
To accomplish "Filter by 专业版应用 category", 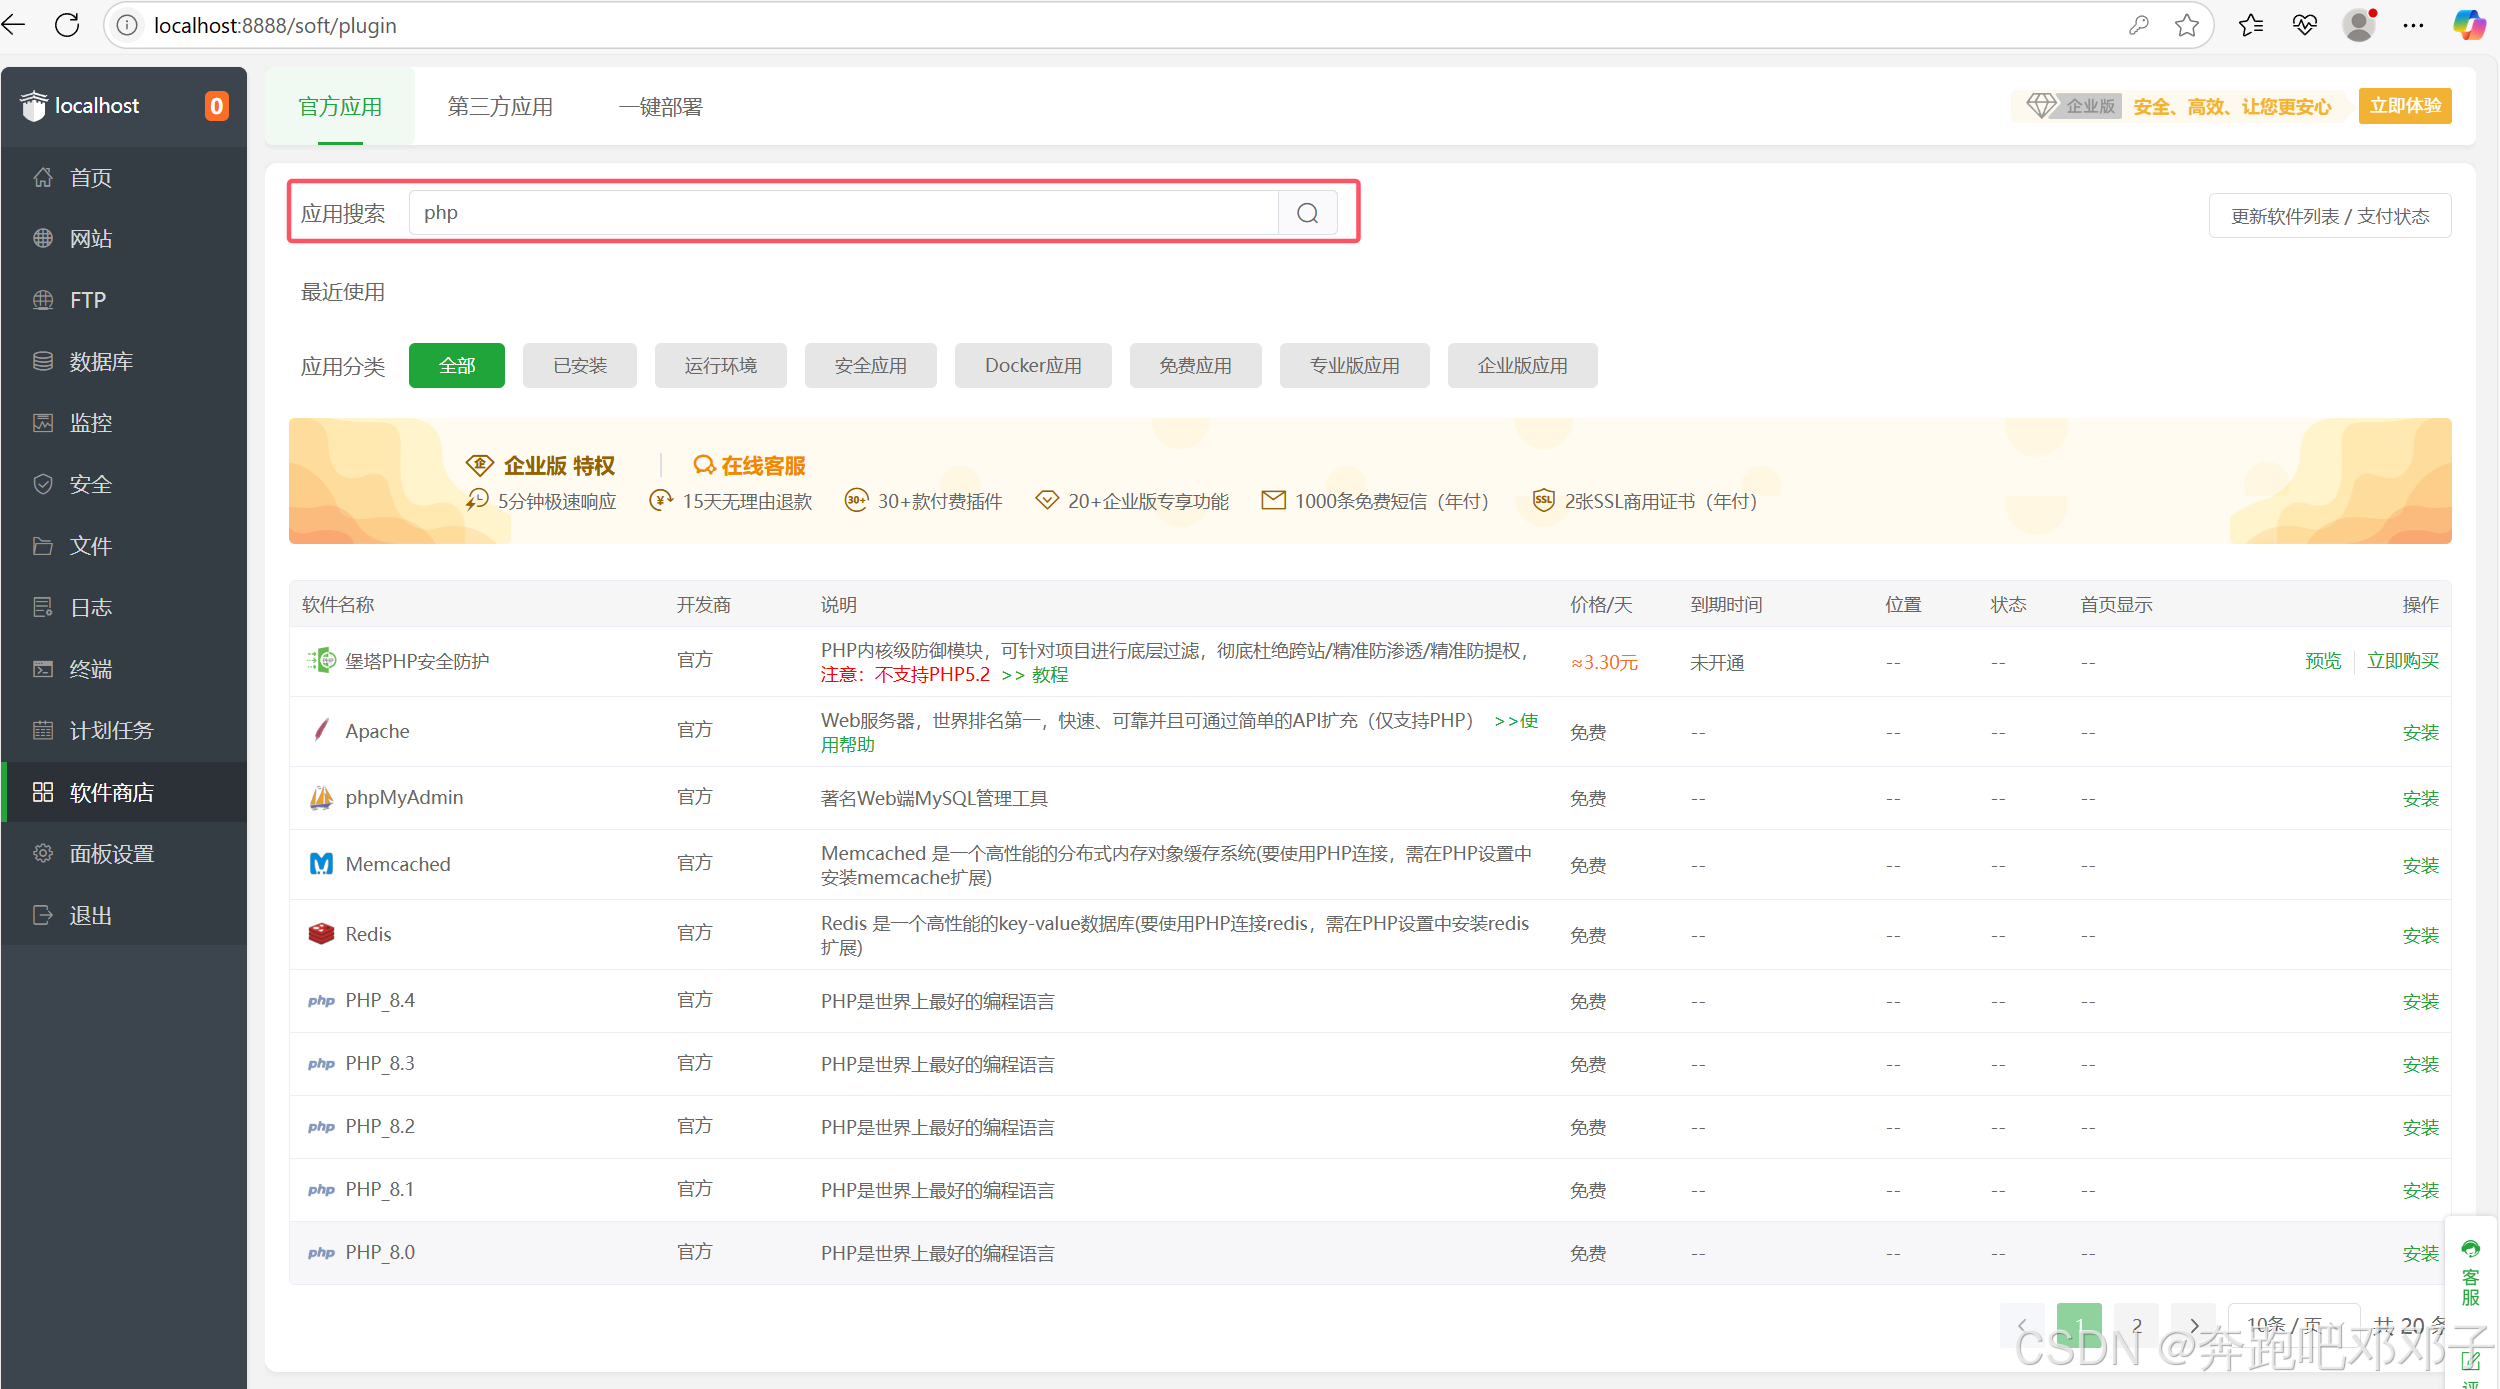I will point(1355,366).
